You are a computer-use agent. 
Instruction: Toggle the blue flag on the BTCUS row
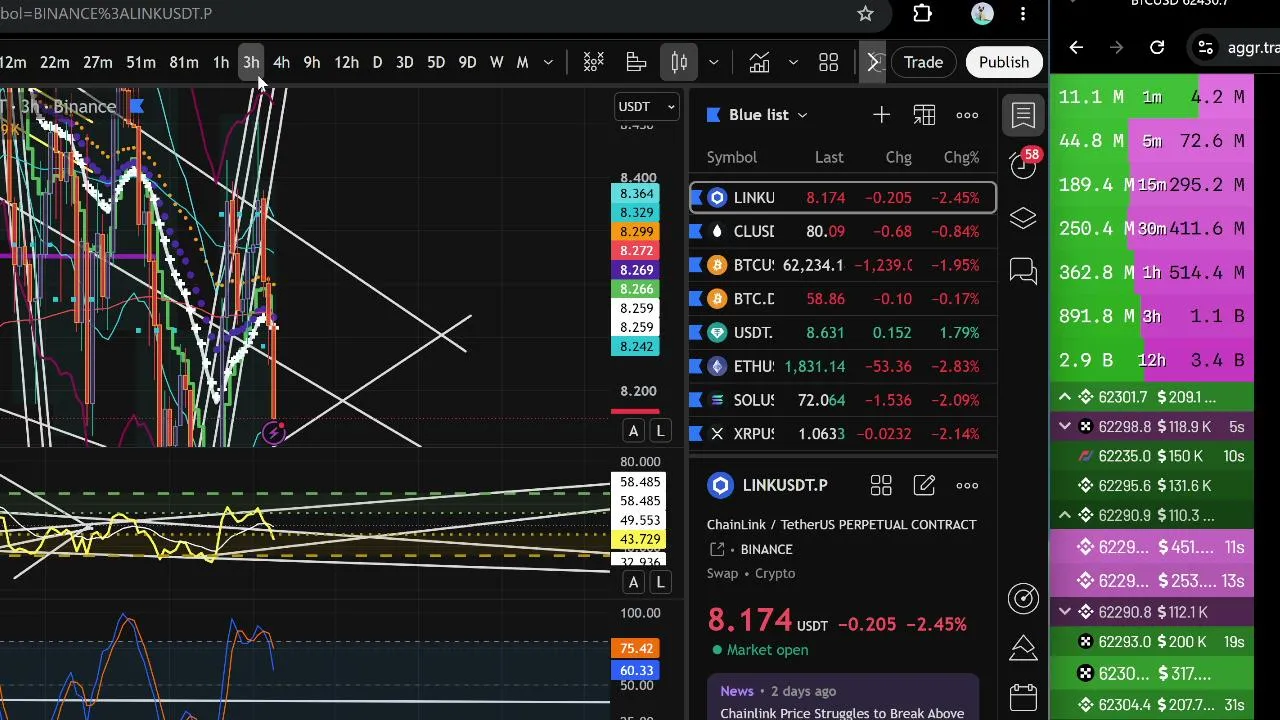697,265
